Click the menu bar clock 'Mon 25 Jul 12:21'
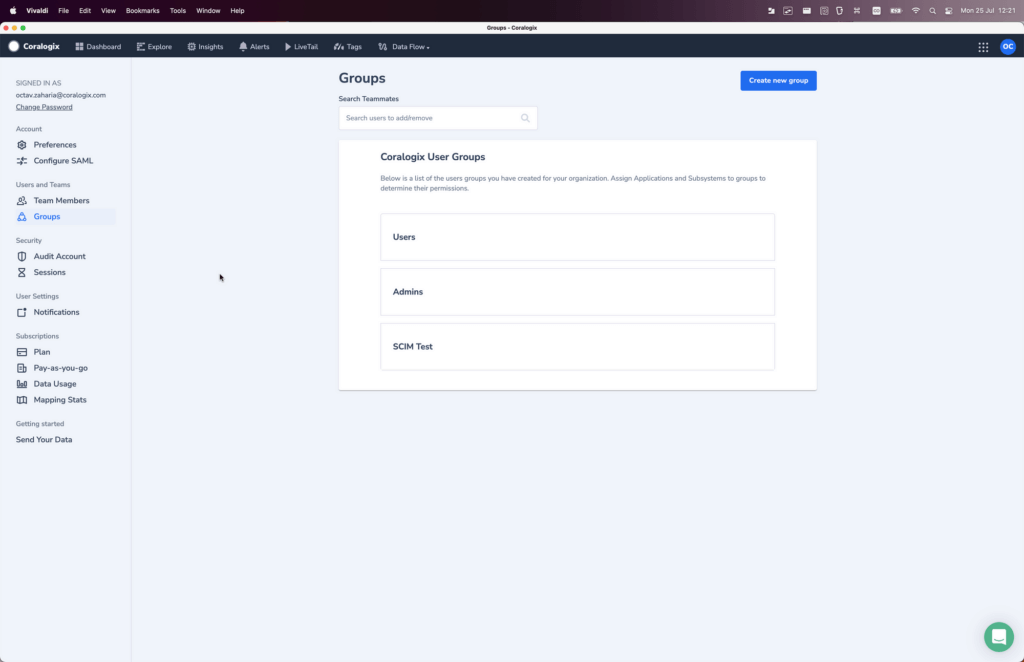Screen dimensions: 1024x662 [987, 10]
